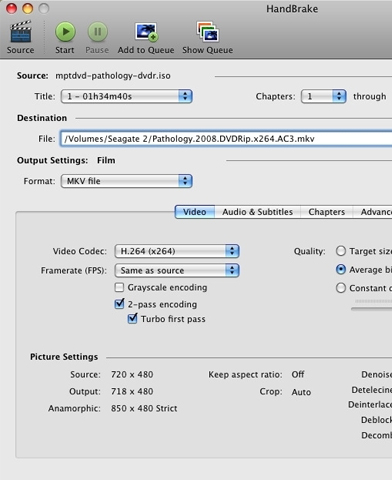Click the Film preset name in Output Settings
This screenshot has width=392, height=480.
pyautogui.click(x=106, y=160)
